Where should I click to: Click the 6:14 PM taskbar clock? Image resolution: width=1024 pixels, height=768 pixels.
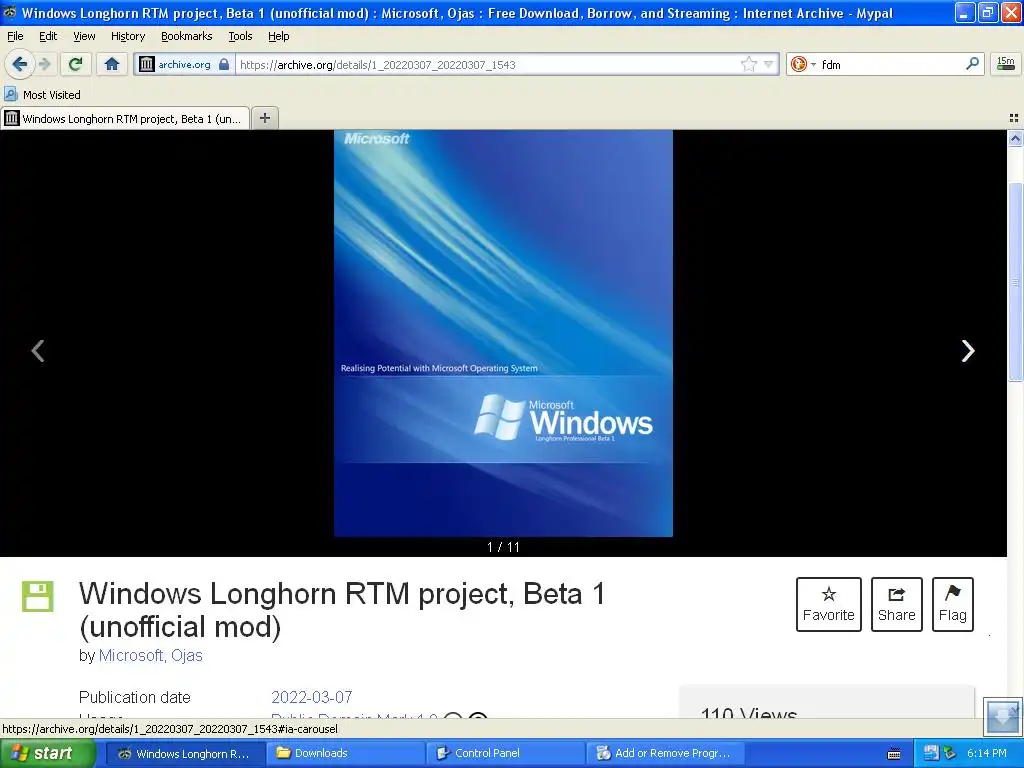tap(986, 753)
